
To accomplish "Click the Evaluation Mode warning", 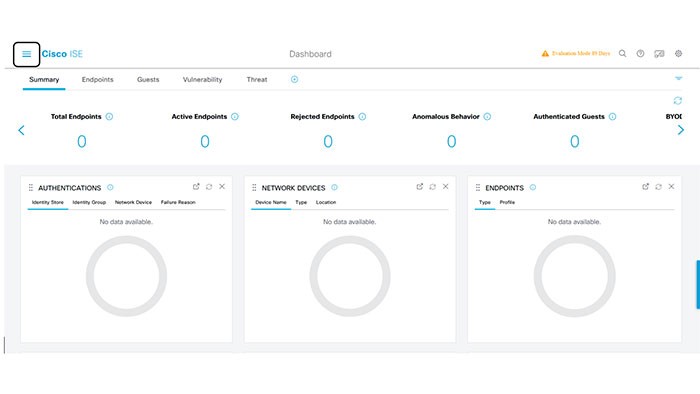I will (575, 54).
